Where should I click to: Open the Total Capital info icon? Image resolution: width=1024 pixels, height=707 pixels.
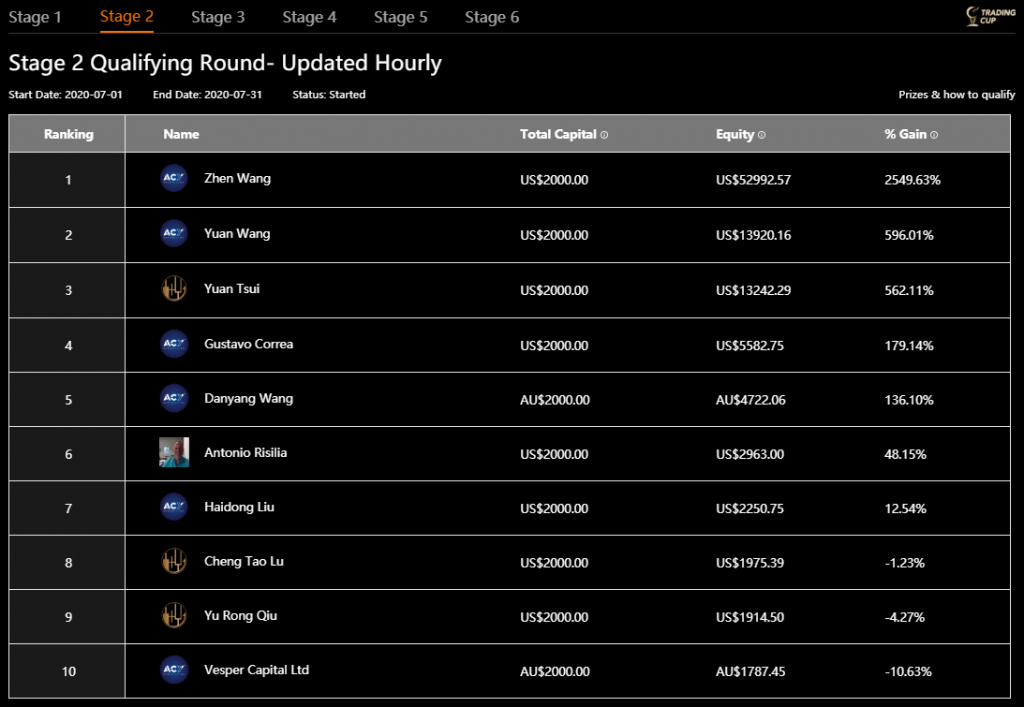[x=602, y=134]
